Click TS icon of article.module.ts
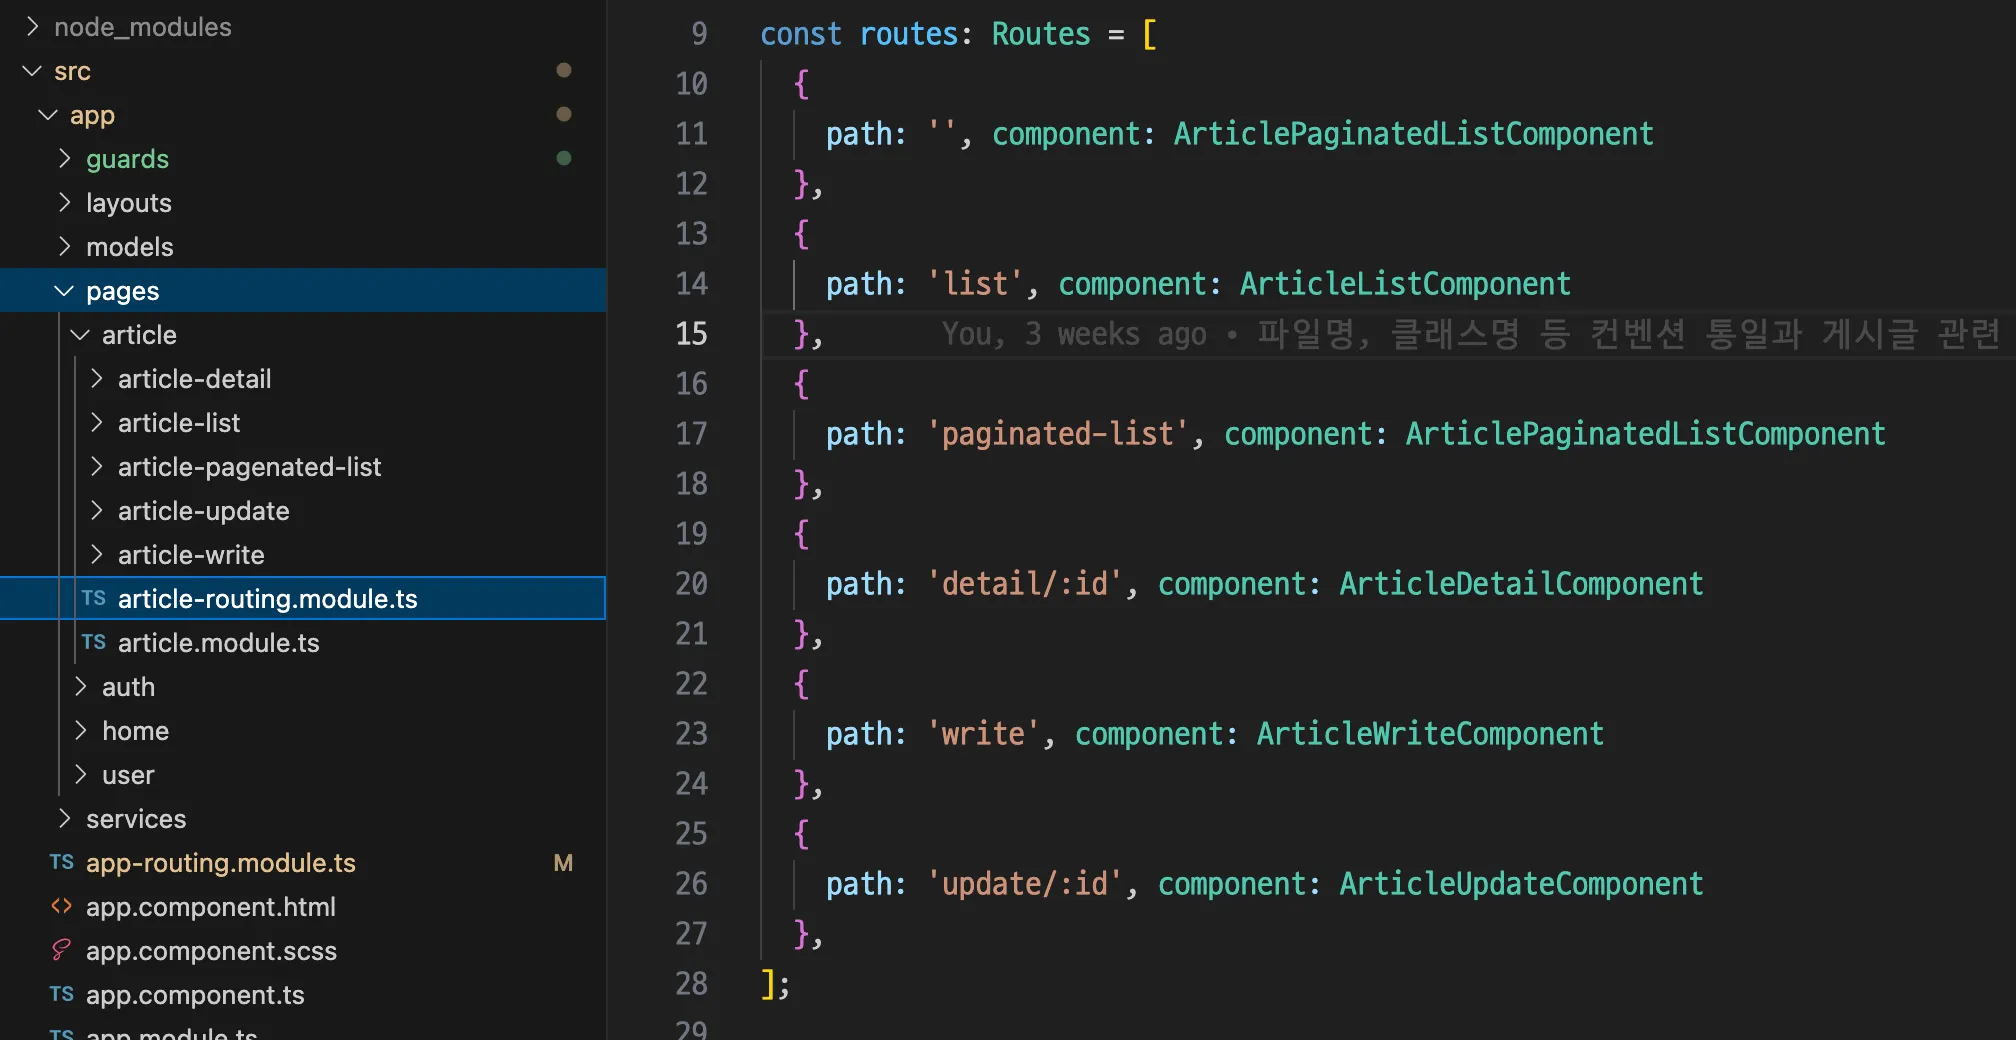This screenshot has height=1040, width=2016. pos(94,642)
